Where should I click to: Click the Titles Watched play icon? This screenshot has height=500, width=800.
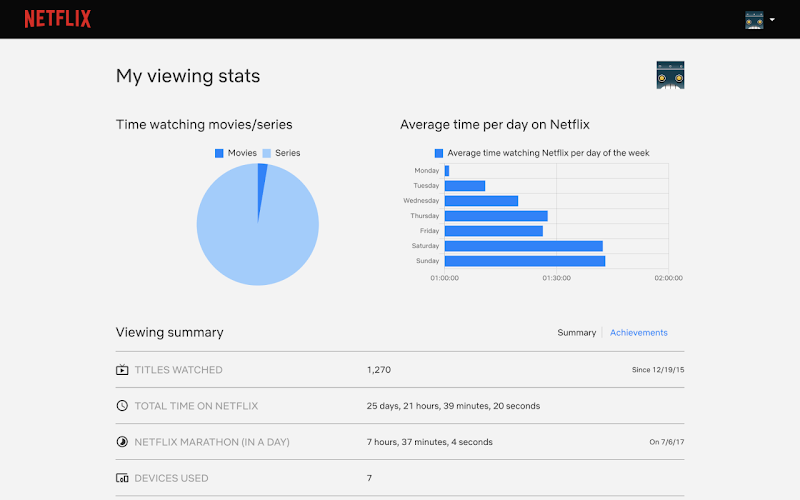(x=122, y=370)
